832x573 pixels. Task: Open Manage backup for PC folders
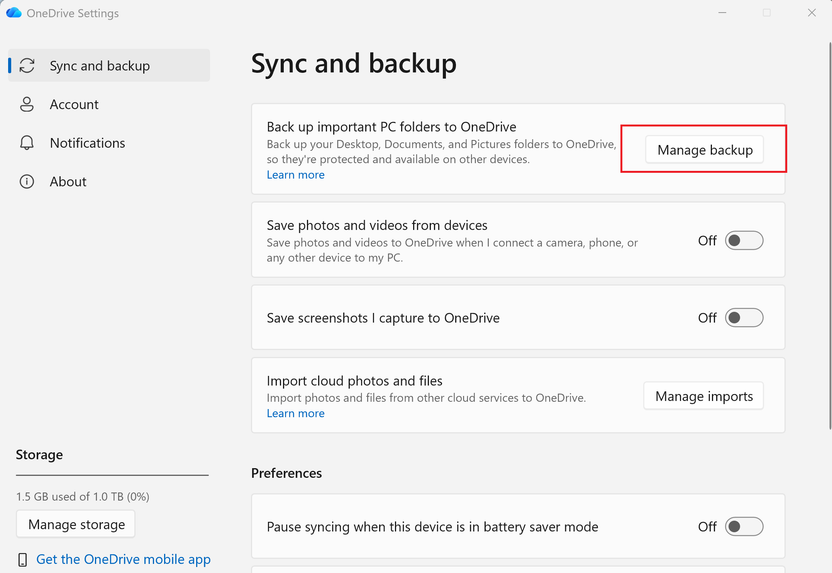click(705, 150)
